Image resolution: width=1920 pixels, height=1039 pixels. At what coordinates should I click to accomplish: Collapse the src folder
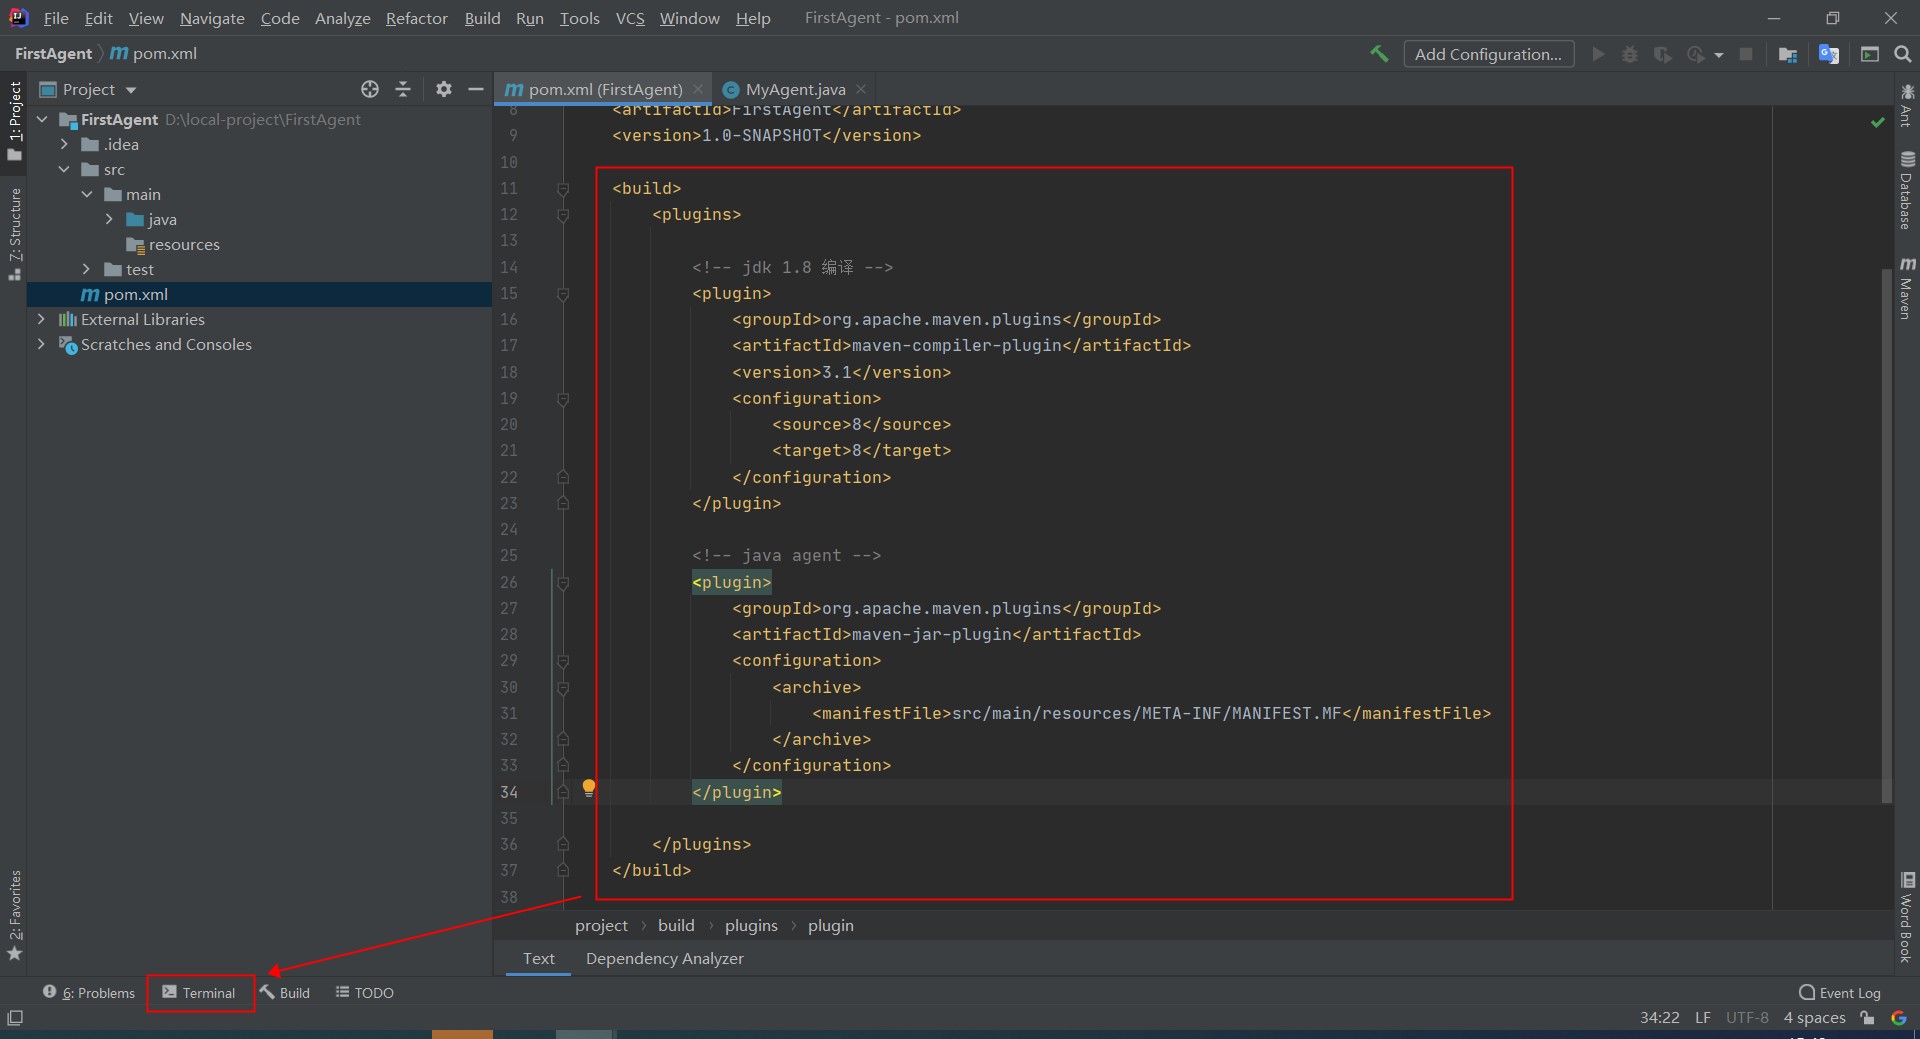[x=64, y=169]
